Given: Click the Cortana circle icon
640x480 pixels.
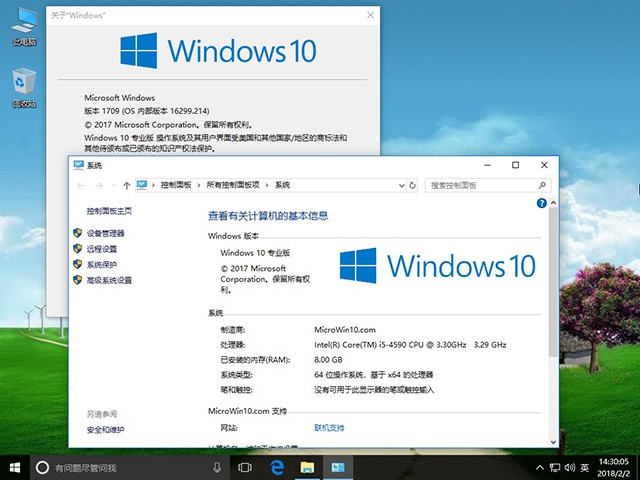Looking at the screenshot, I should click(42, 468).
